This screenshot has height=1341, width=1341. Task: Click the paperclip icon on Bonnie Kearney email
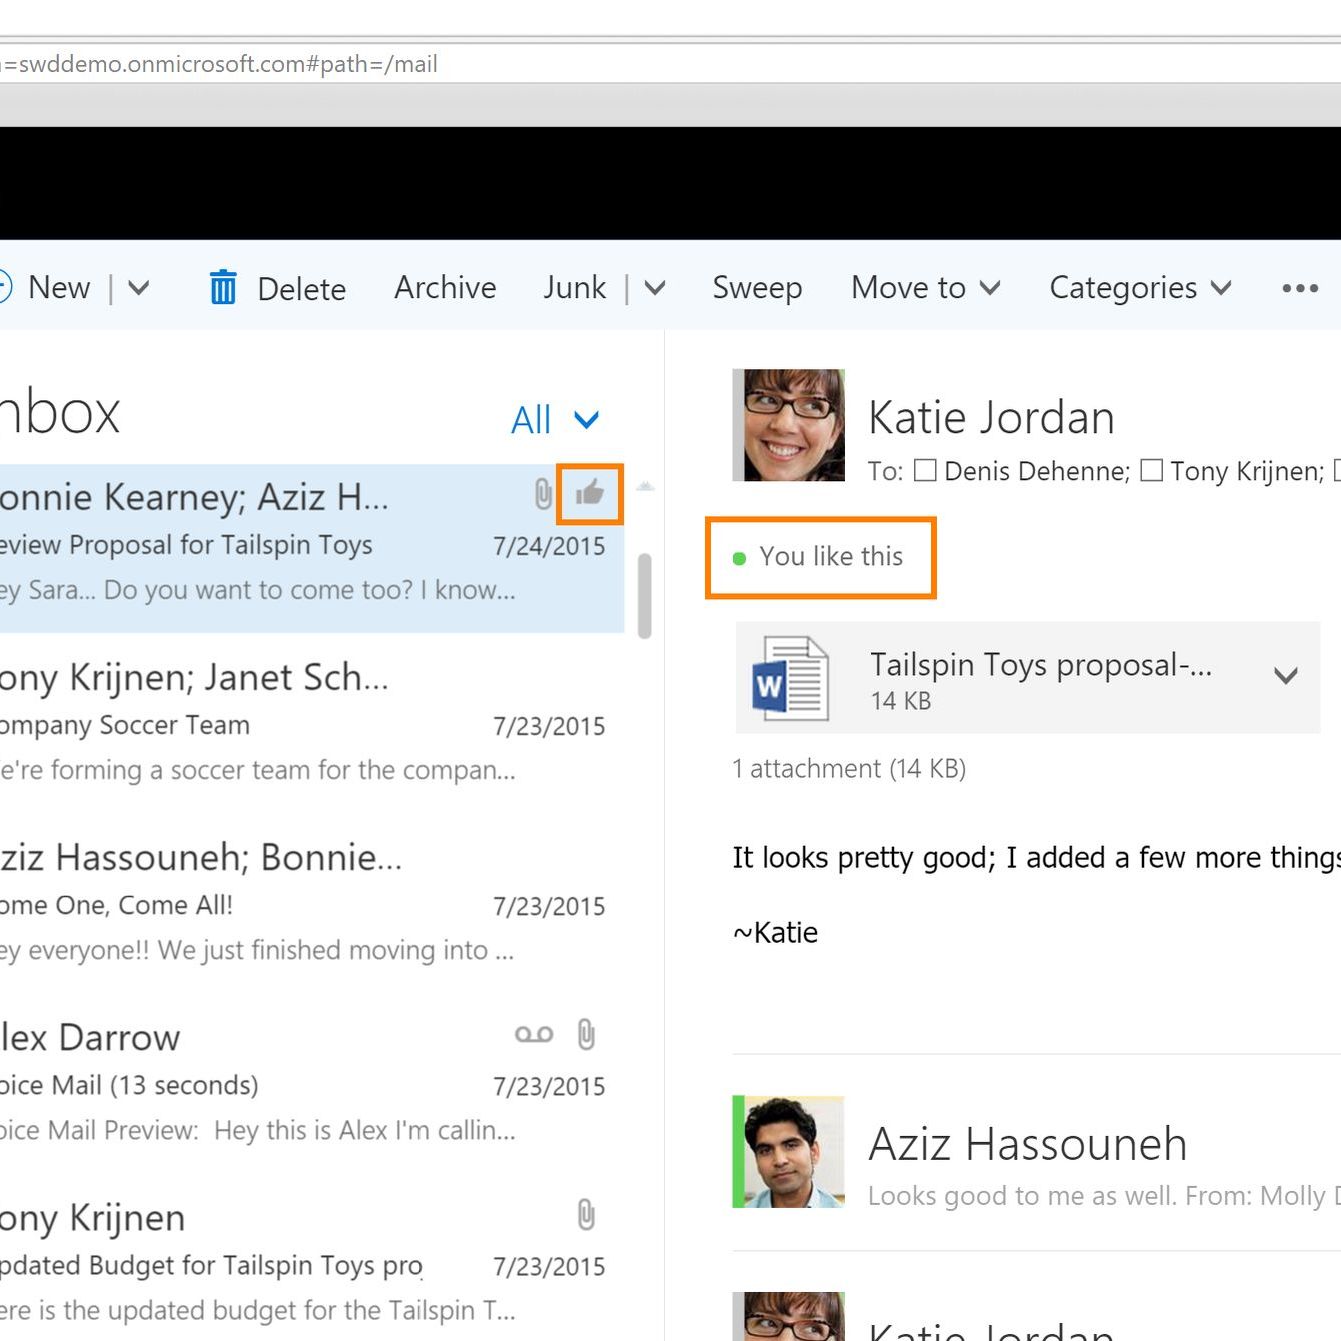coord(542,493)
